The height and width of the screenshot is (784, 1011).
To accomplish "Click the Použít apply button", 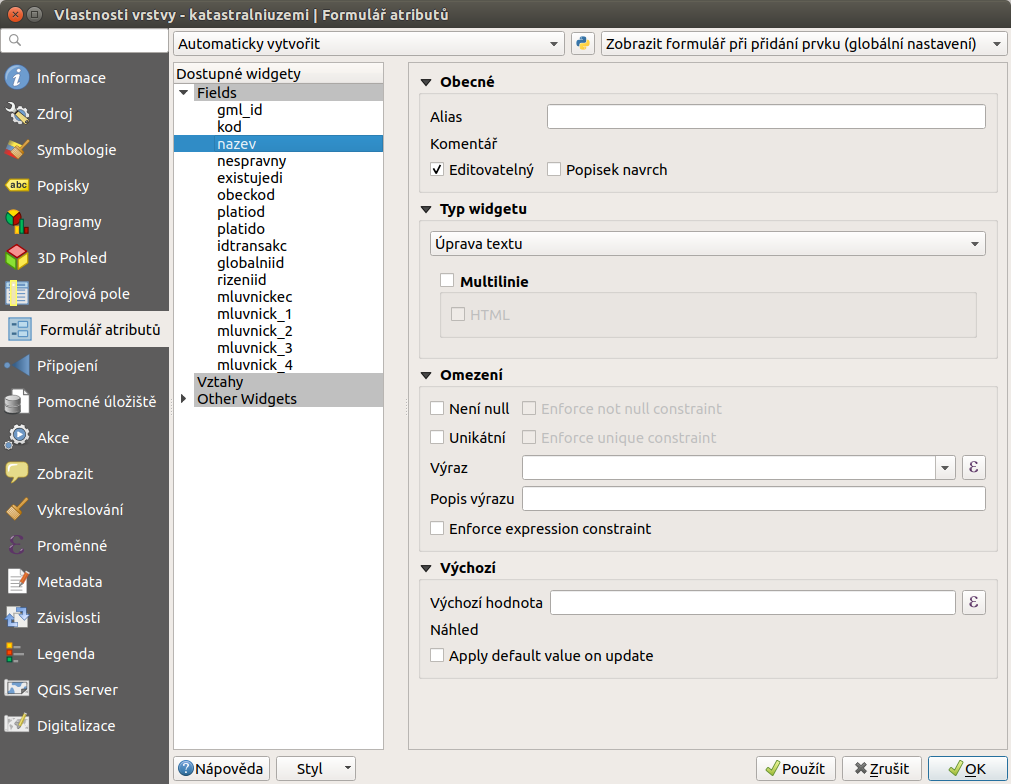I will [x=796, y=769].
